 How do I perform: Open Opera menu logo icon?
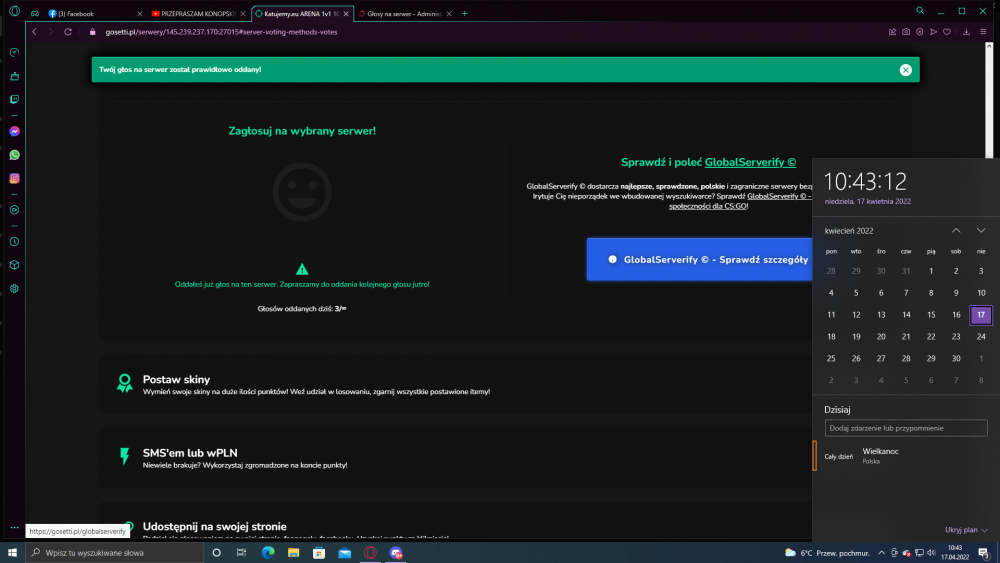14,11
